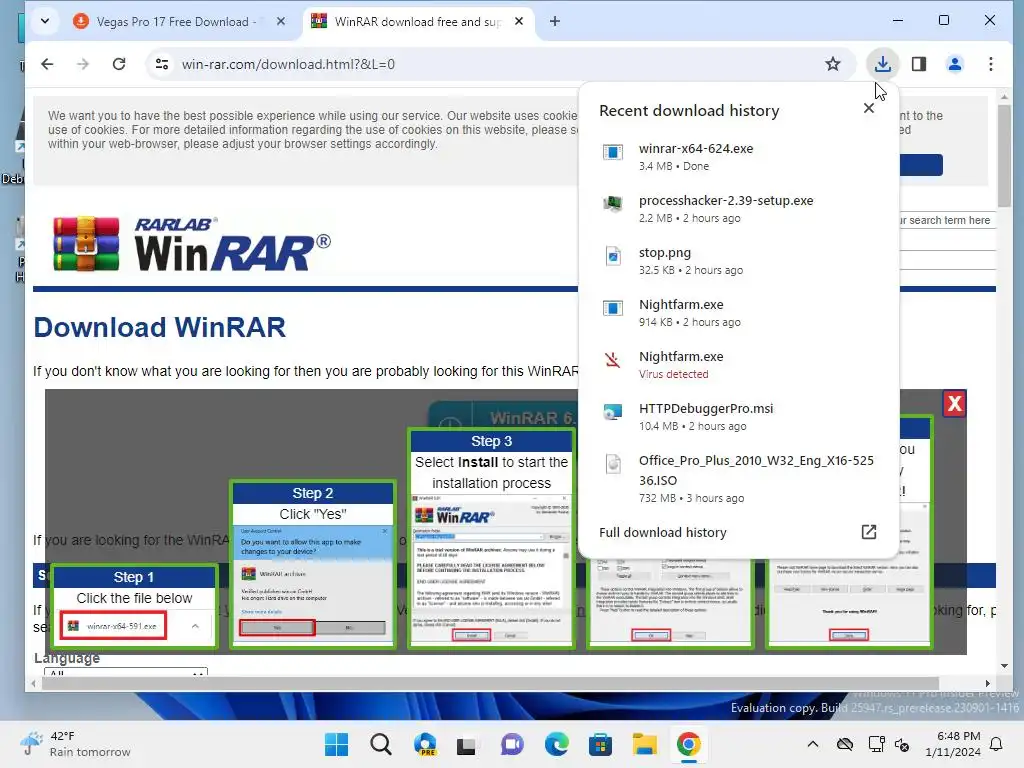Expand the tab search dropdown arrow
The width and height of the screenshot is (1024, 768).
[x=44, y=22]
